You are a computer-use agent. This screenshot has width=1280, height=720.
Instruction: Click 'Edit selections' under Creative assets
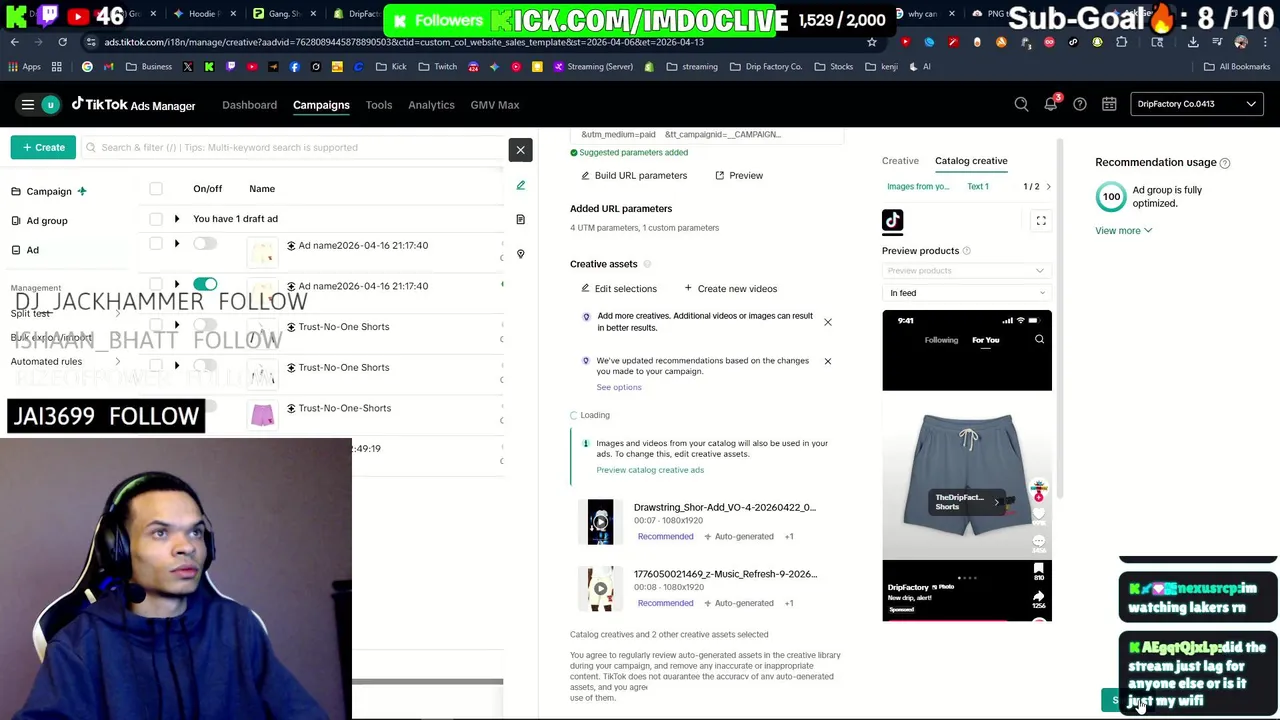[x=619, y=289]
